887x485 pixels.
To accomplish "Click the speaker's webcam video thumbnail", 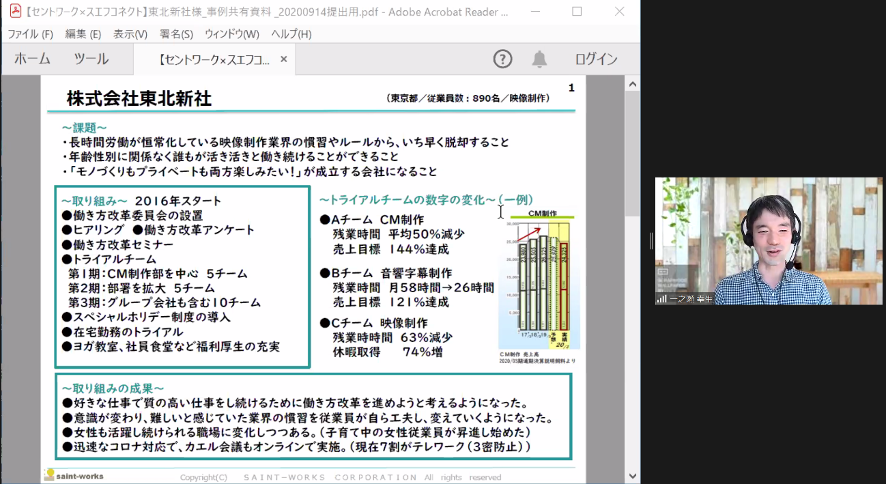I will (x=769, y=241).
